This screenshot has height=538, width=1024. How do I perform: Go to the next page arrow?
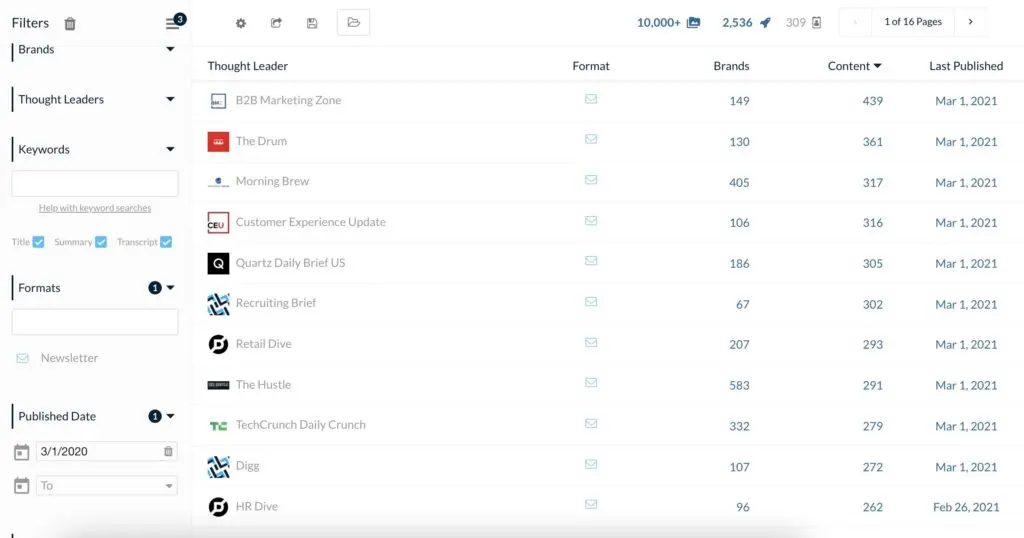(969, 22)
